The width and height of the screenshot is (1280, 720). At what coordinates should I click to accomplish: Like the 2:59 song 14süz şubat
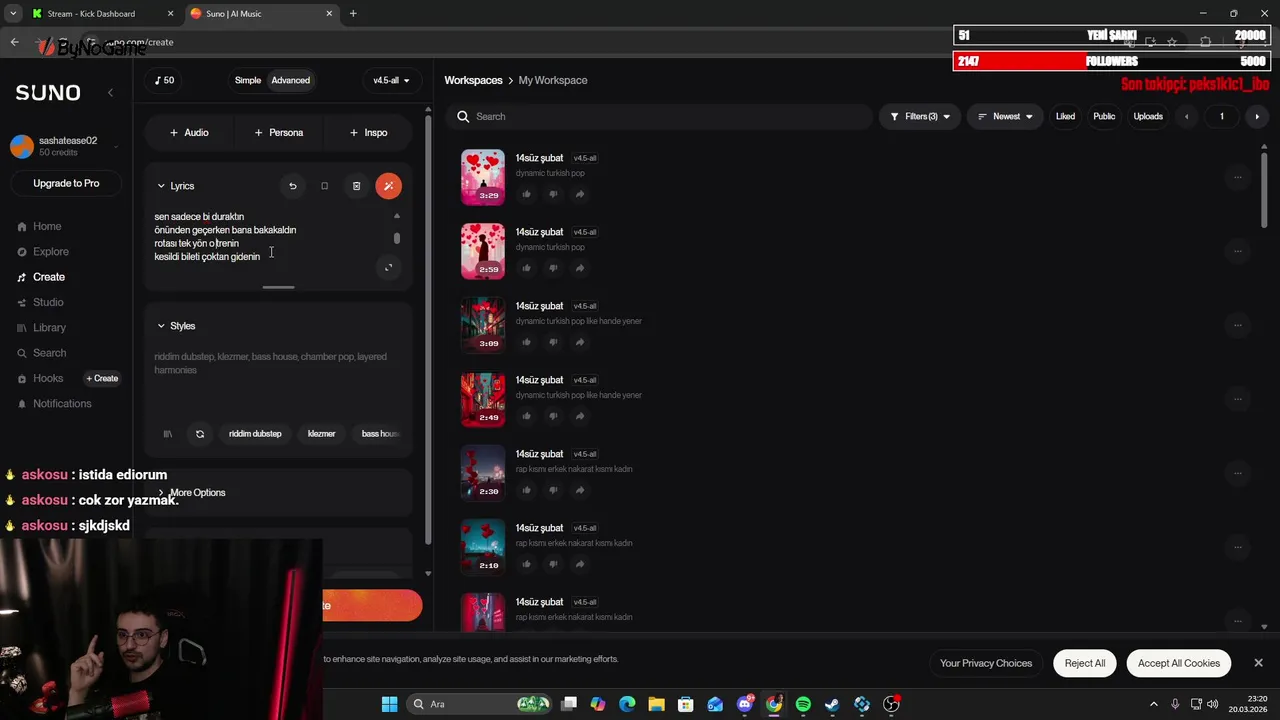[526, 268]
